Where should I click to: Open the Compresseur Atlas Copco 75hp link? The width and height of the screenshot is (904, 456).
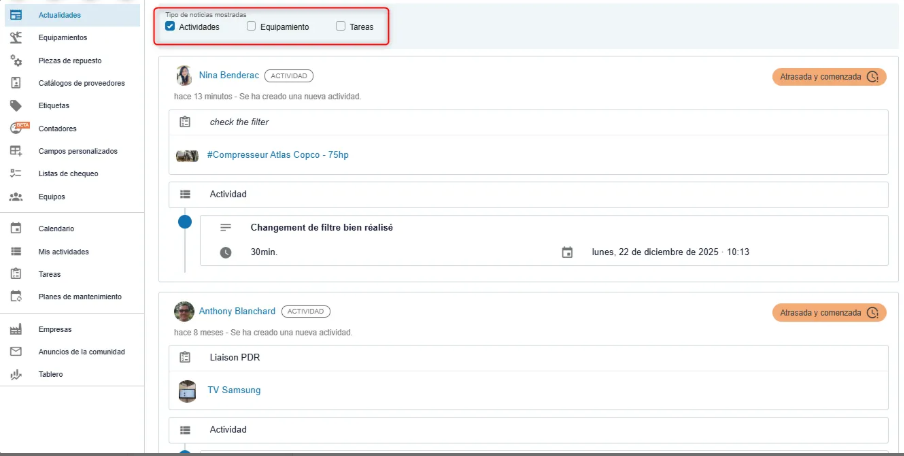click(277, 155)
